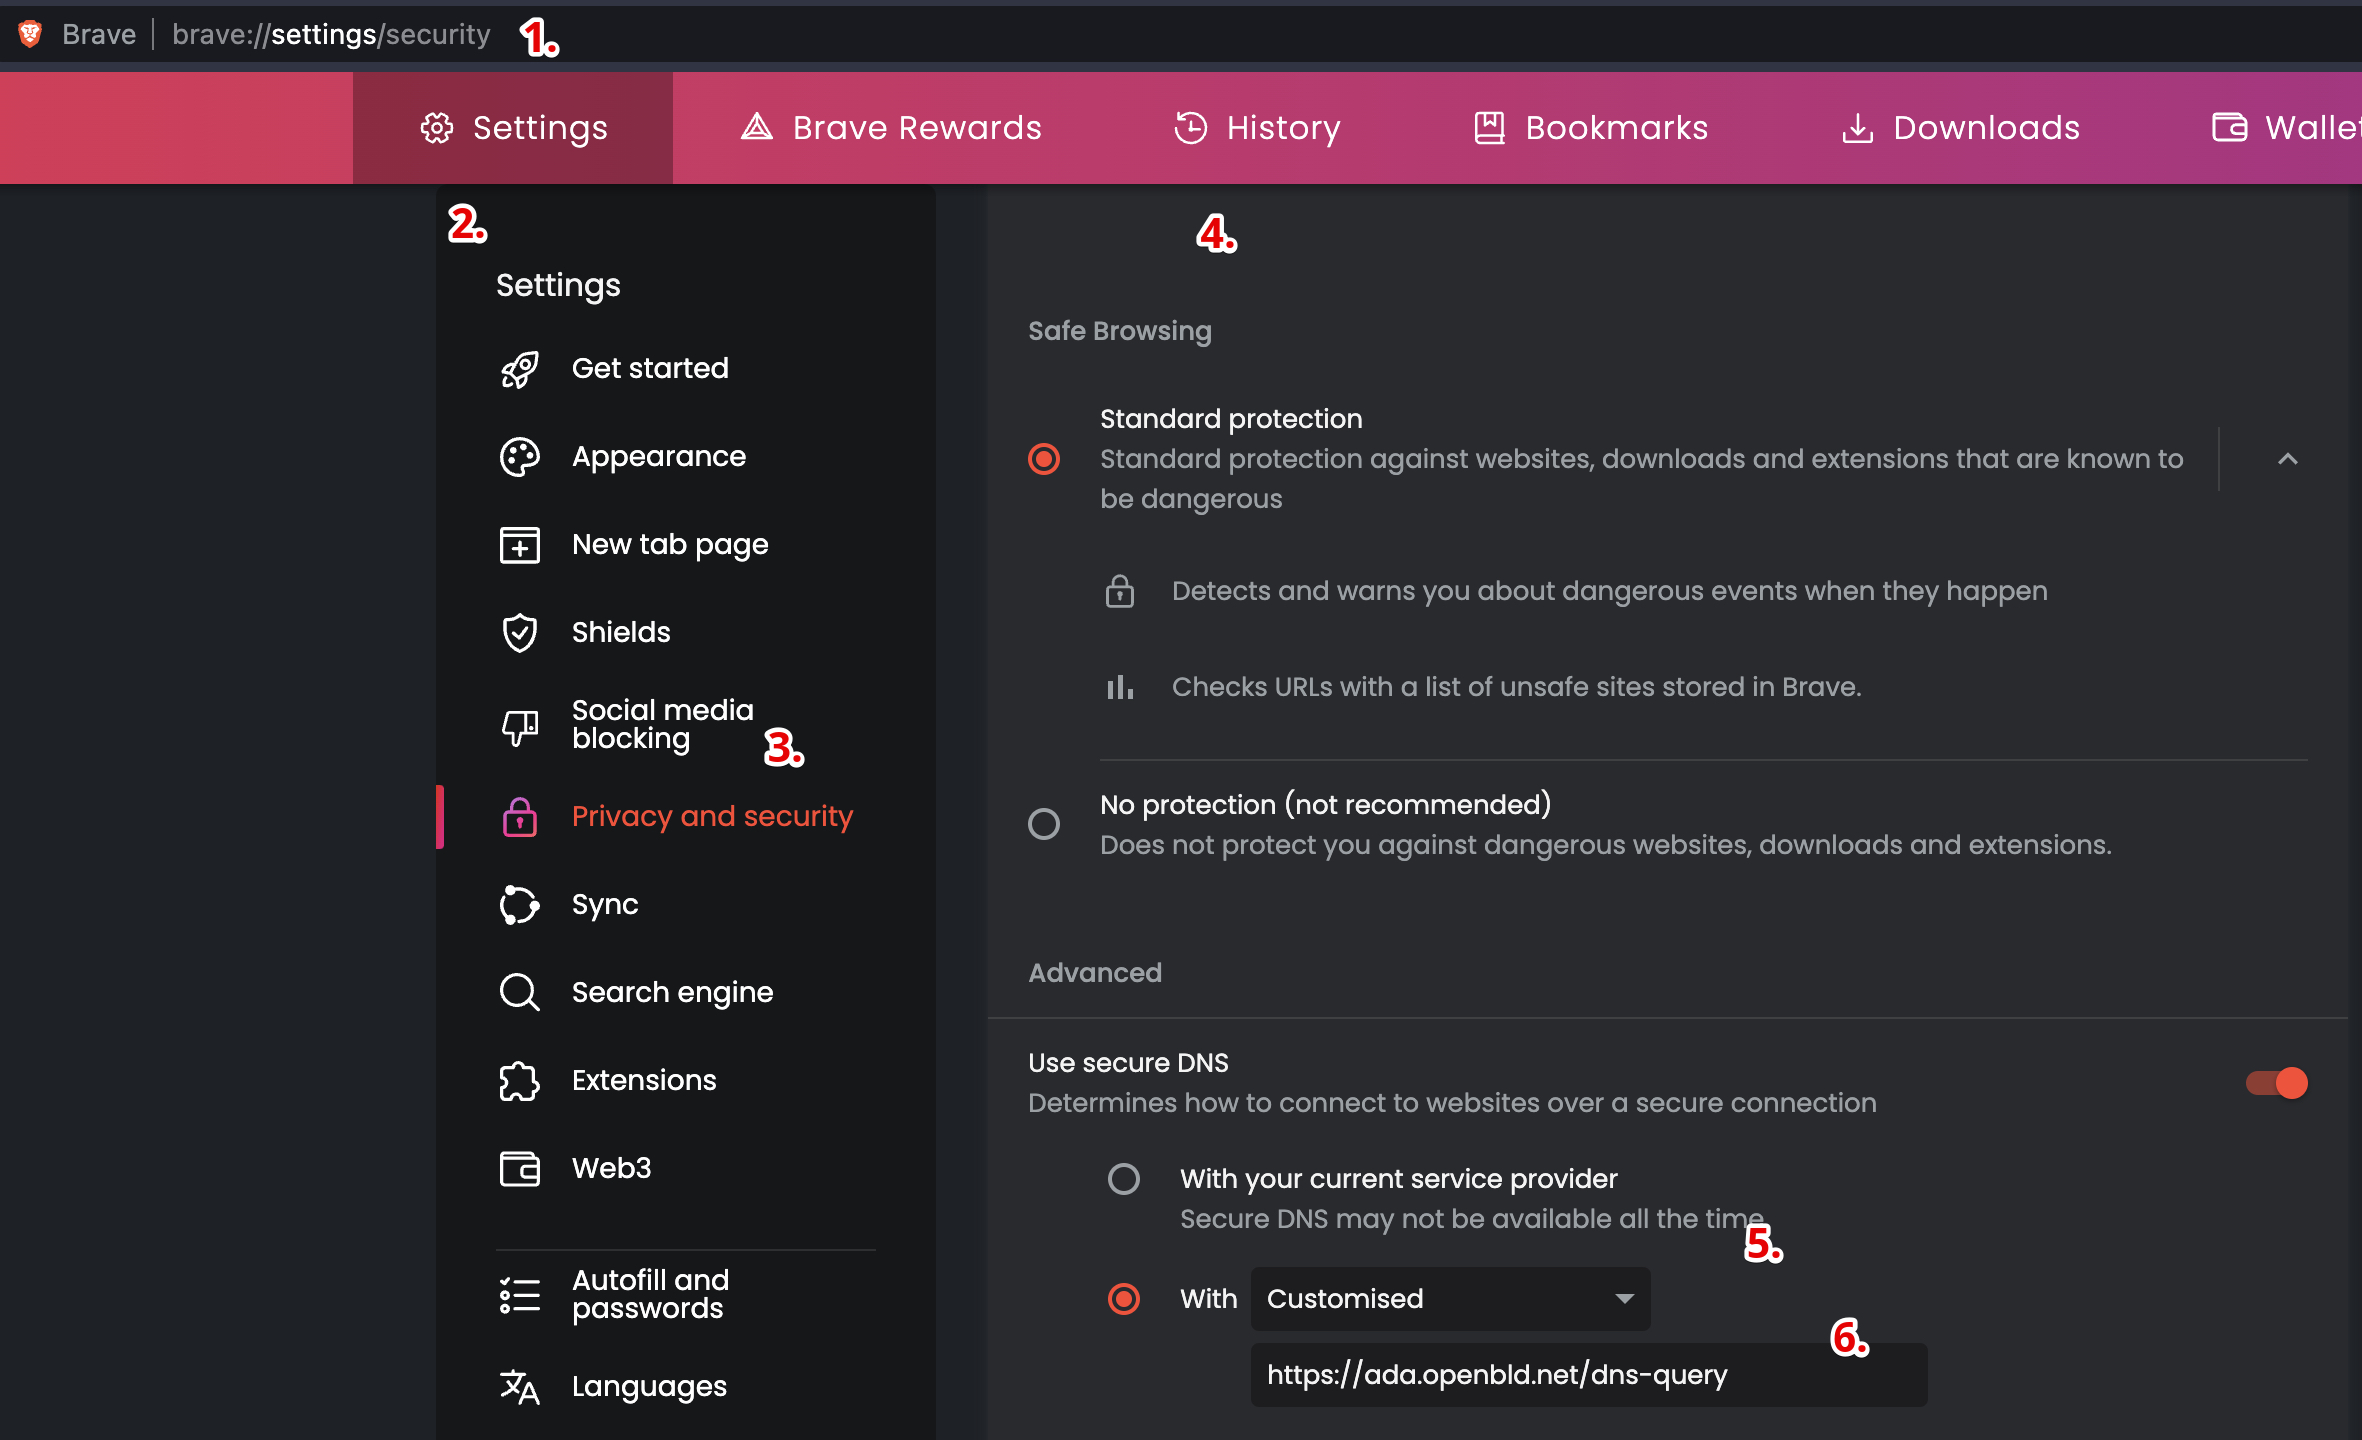Viewport: 2362px width, 1440px height.
Task: Click the Autofill and passwords list icon
Action: click(520, 1295)
